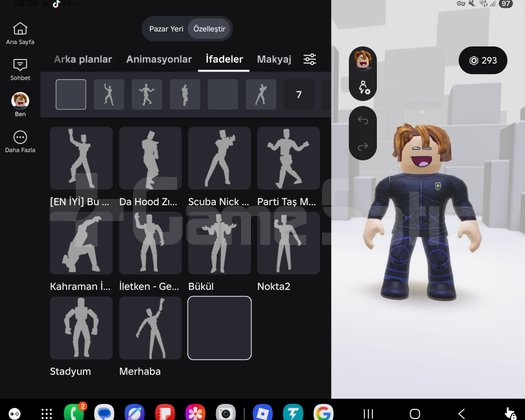Open Daha Fazla more menu
This screenshot has width=525, height=420.
[20, 141]
